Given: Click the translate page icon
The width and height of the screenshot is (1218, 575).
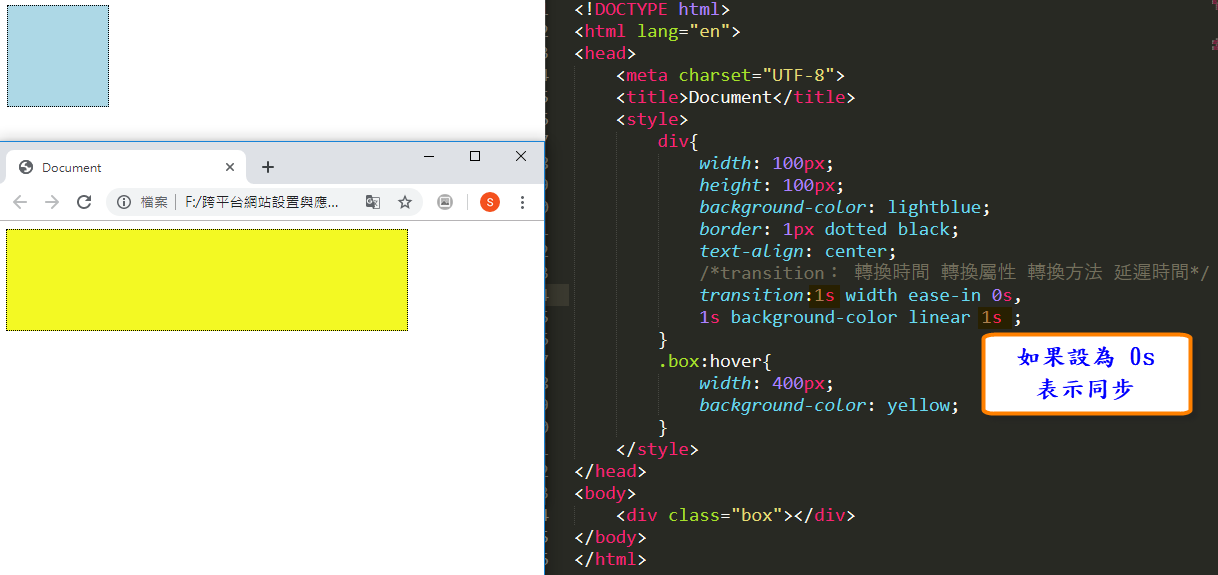Looking at the screenshot, I should [373, 202].
